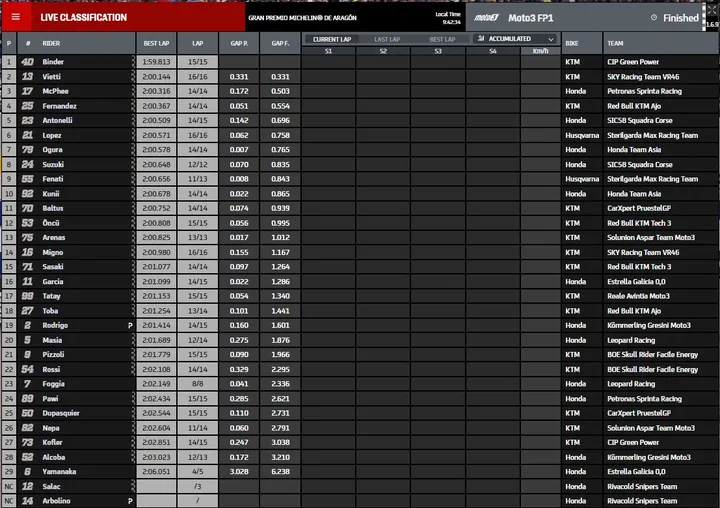This screenshot has width=720, height=508.
Task: Click the Bike column header
Action: (582, 43)
